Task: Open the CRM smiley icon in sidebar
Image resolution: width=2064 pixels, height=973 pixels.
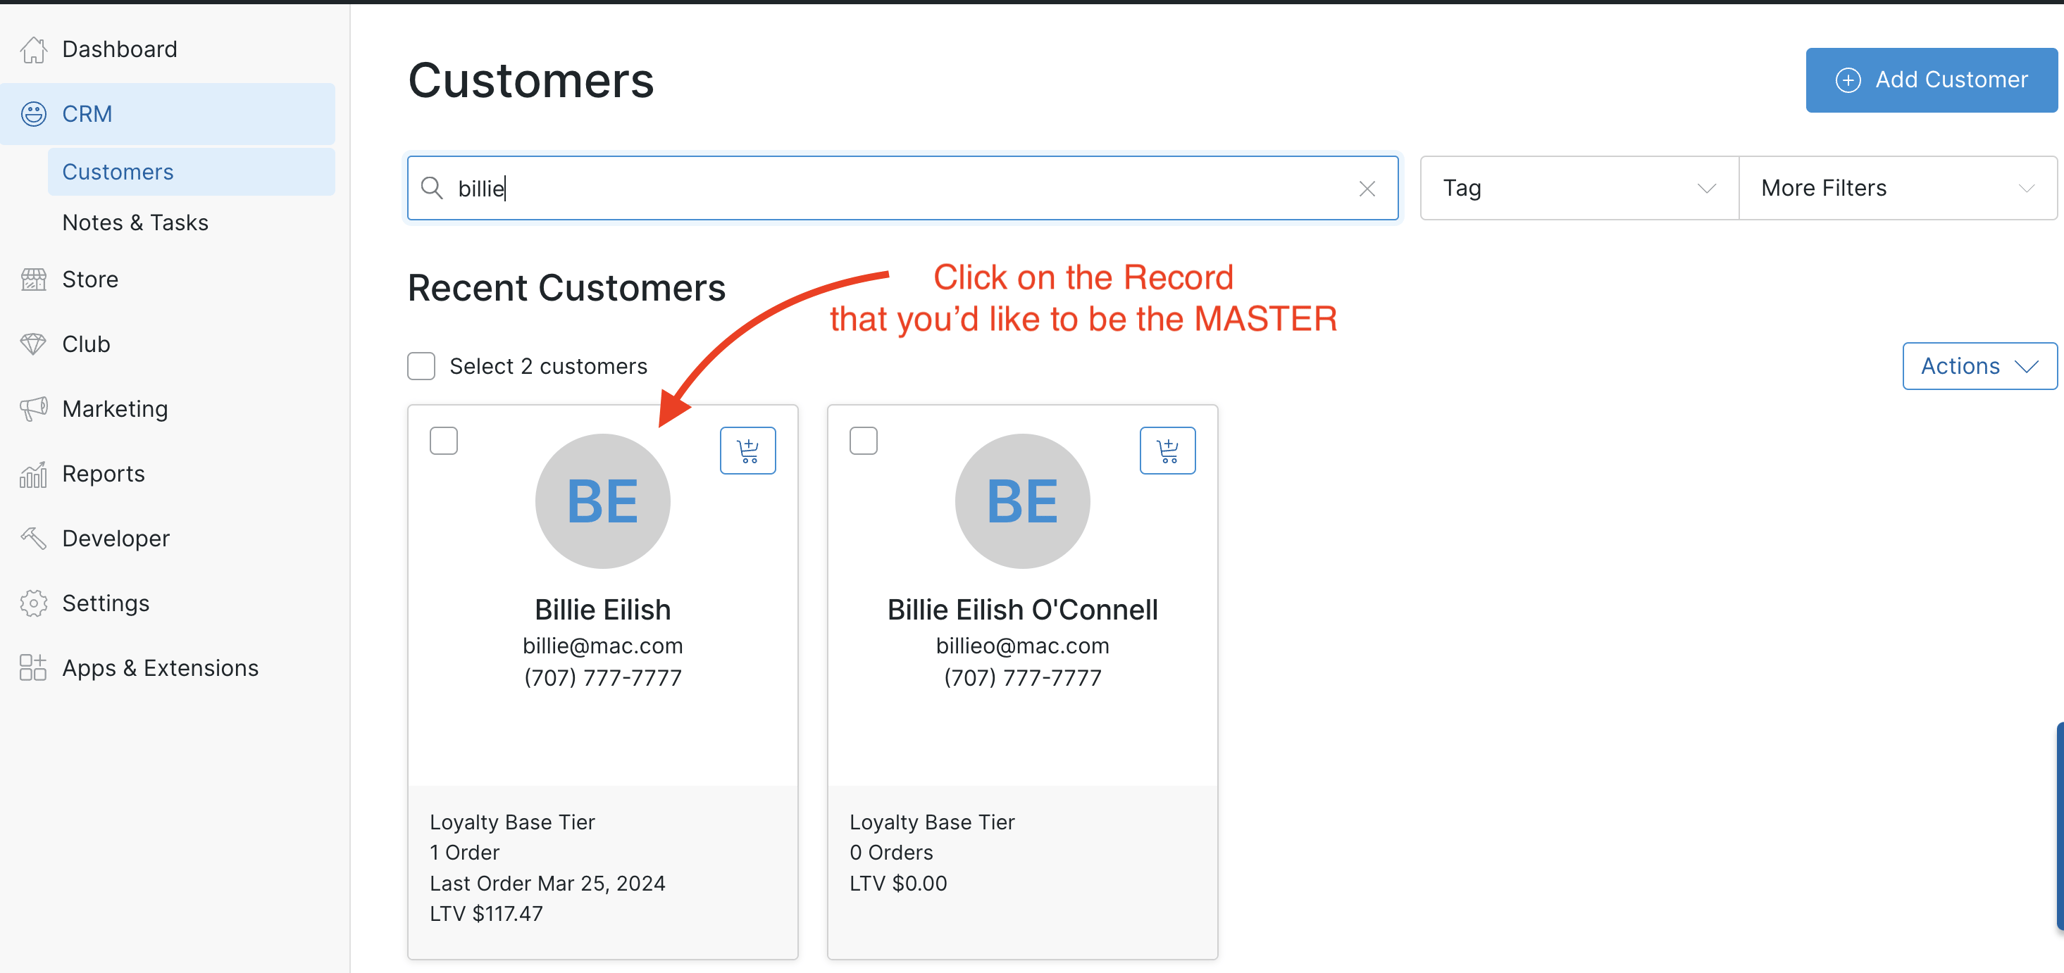Action: (33, 114)
